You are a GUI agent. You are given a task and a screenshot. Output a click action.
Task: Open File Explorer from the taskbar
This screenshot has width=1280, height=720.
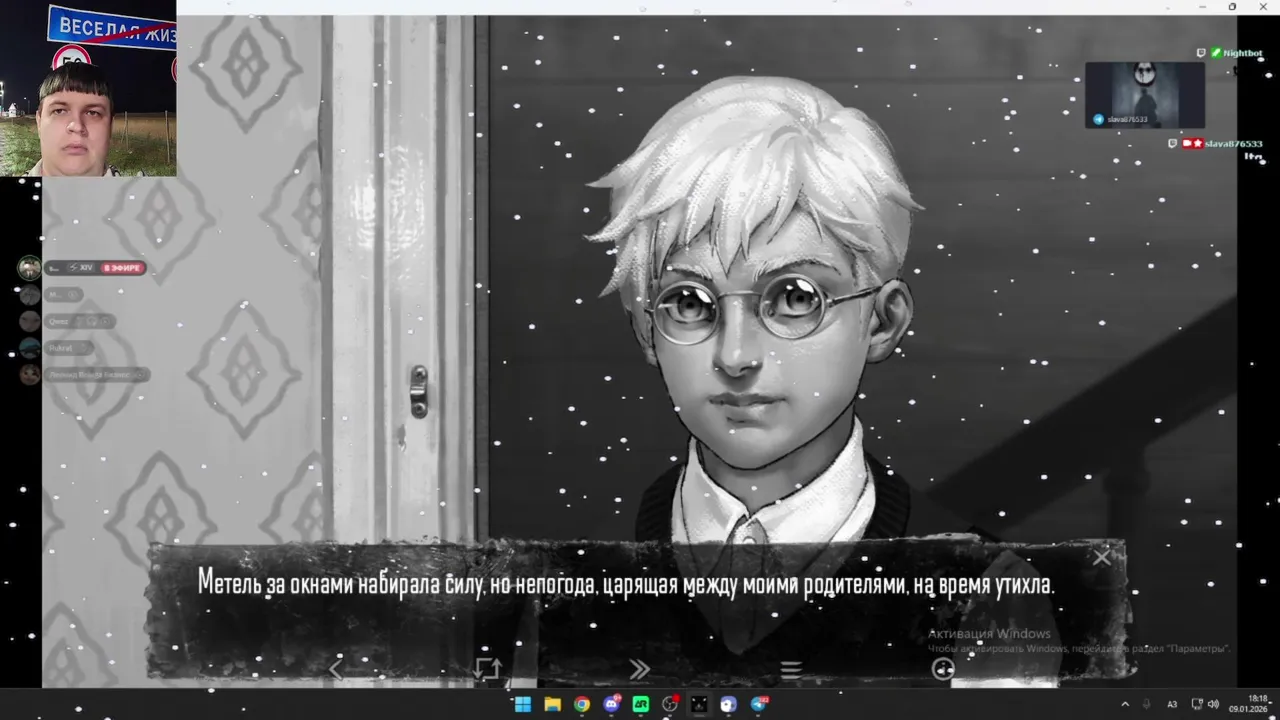pos(552,704)
